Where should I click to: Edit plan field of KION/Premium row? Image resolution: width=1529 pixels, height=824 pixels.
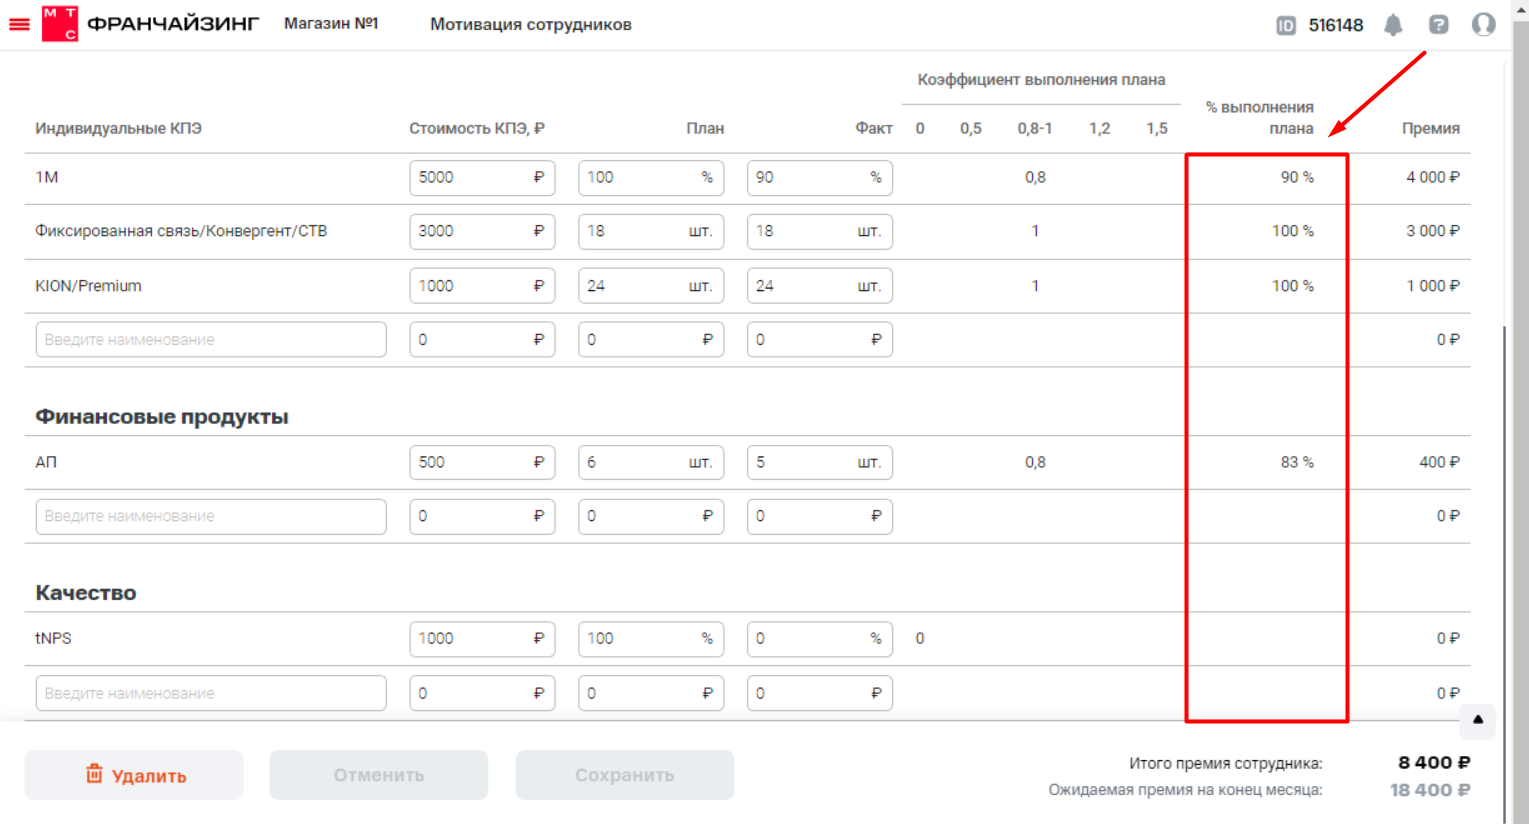(651, 286)
